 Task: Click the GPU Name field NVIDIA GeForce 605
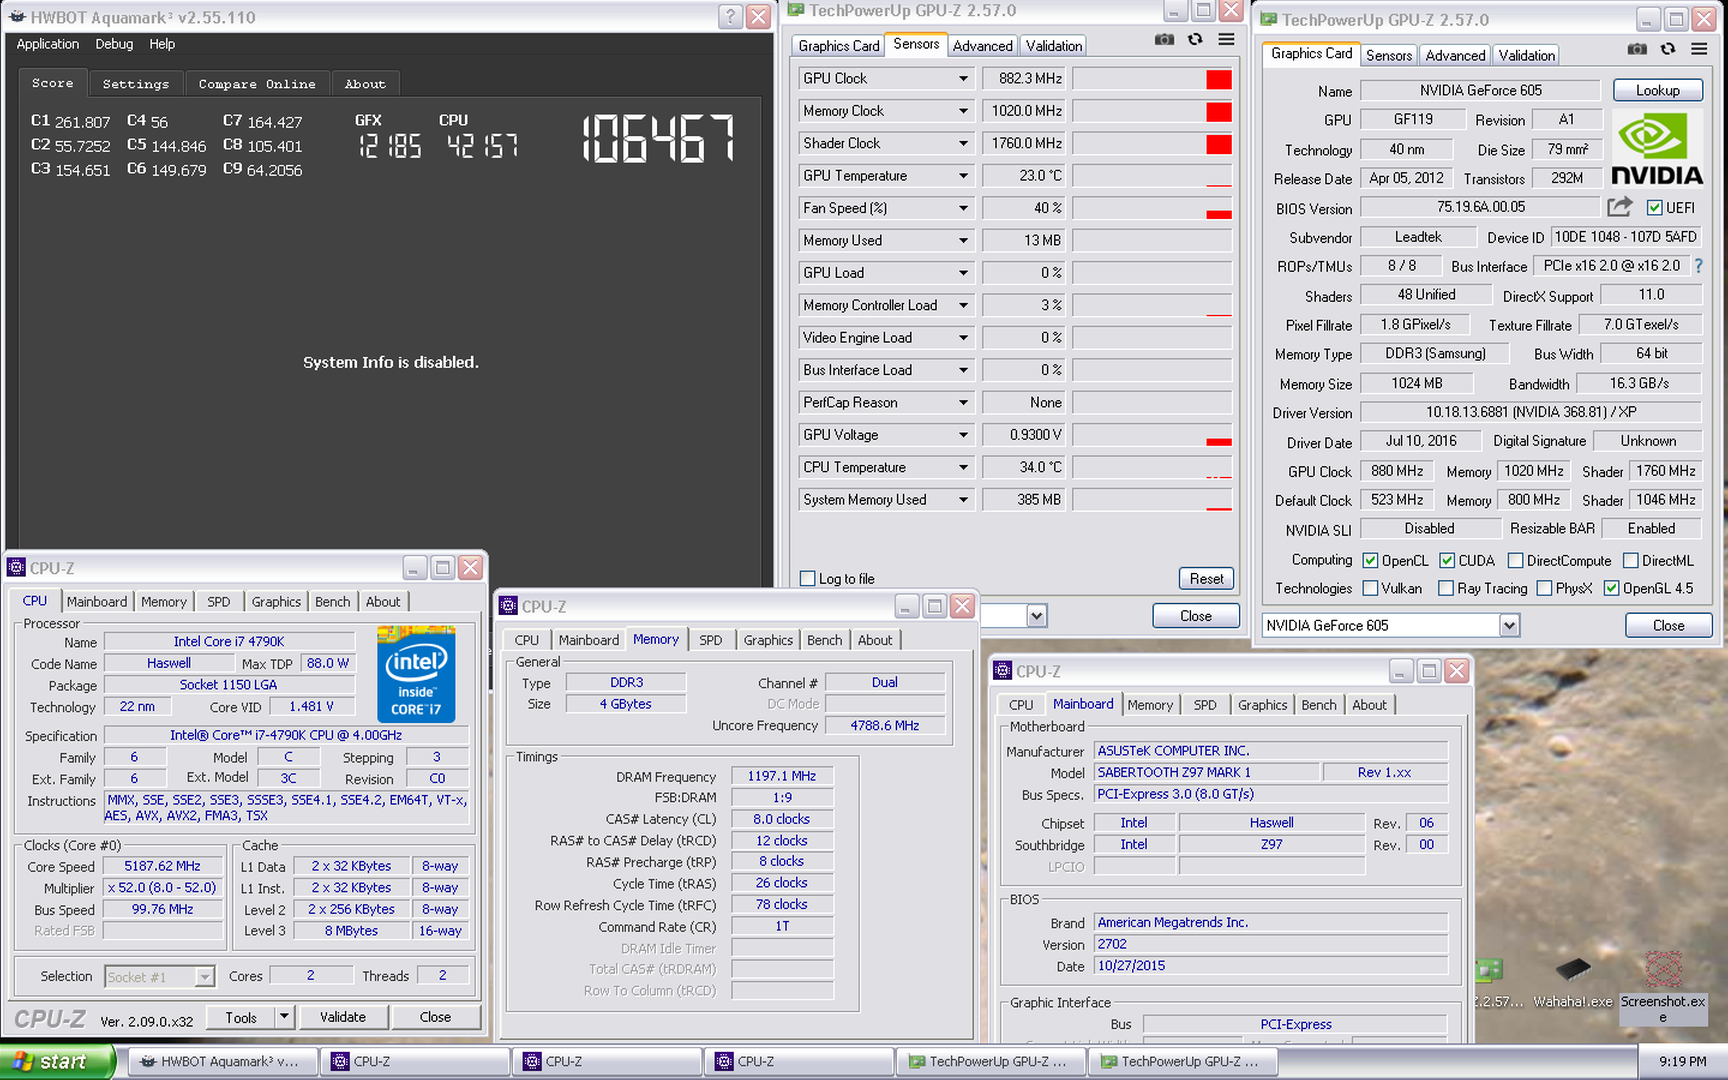pos(1481,90)
